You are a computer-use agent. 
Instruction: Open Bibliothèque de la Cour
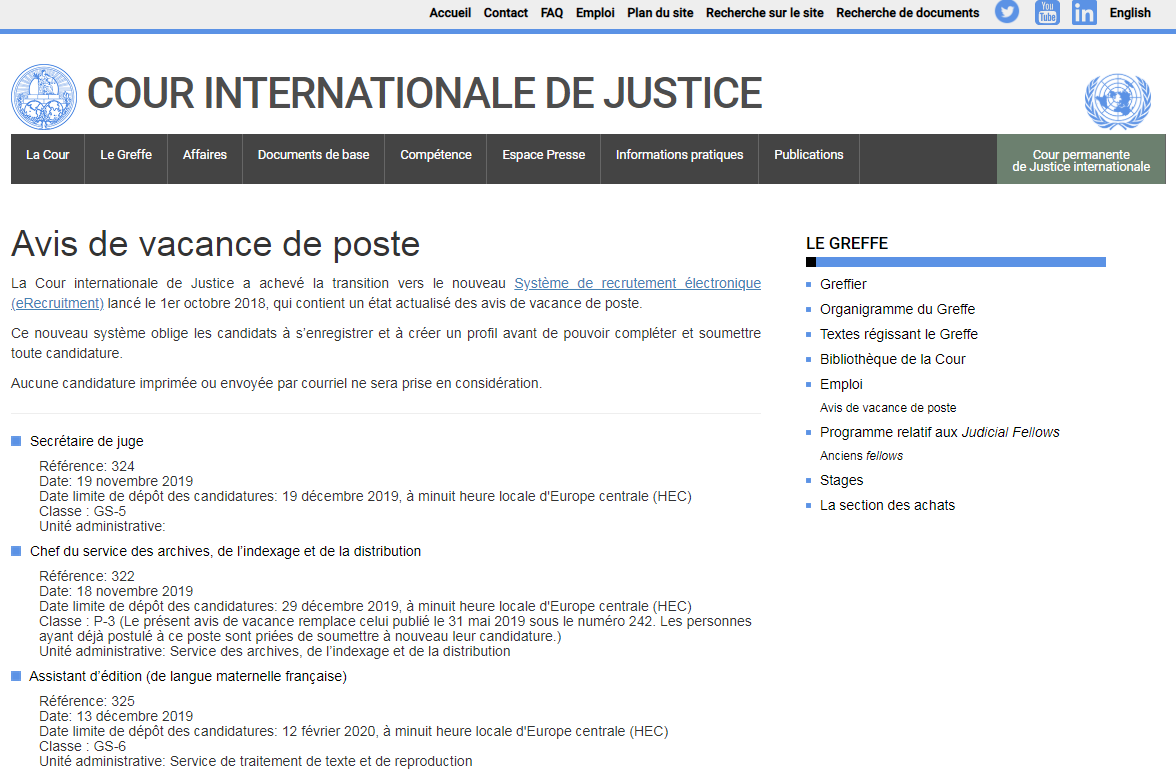point(892,359)
